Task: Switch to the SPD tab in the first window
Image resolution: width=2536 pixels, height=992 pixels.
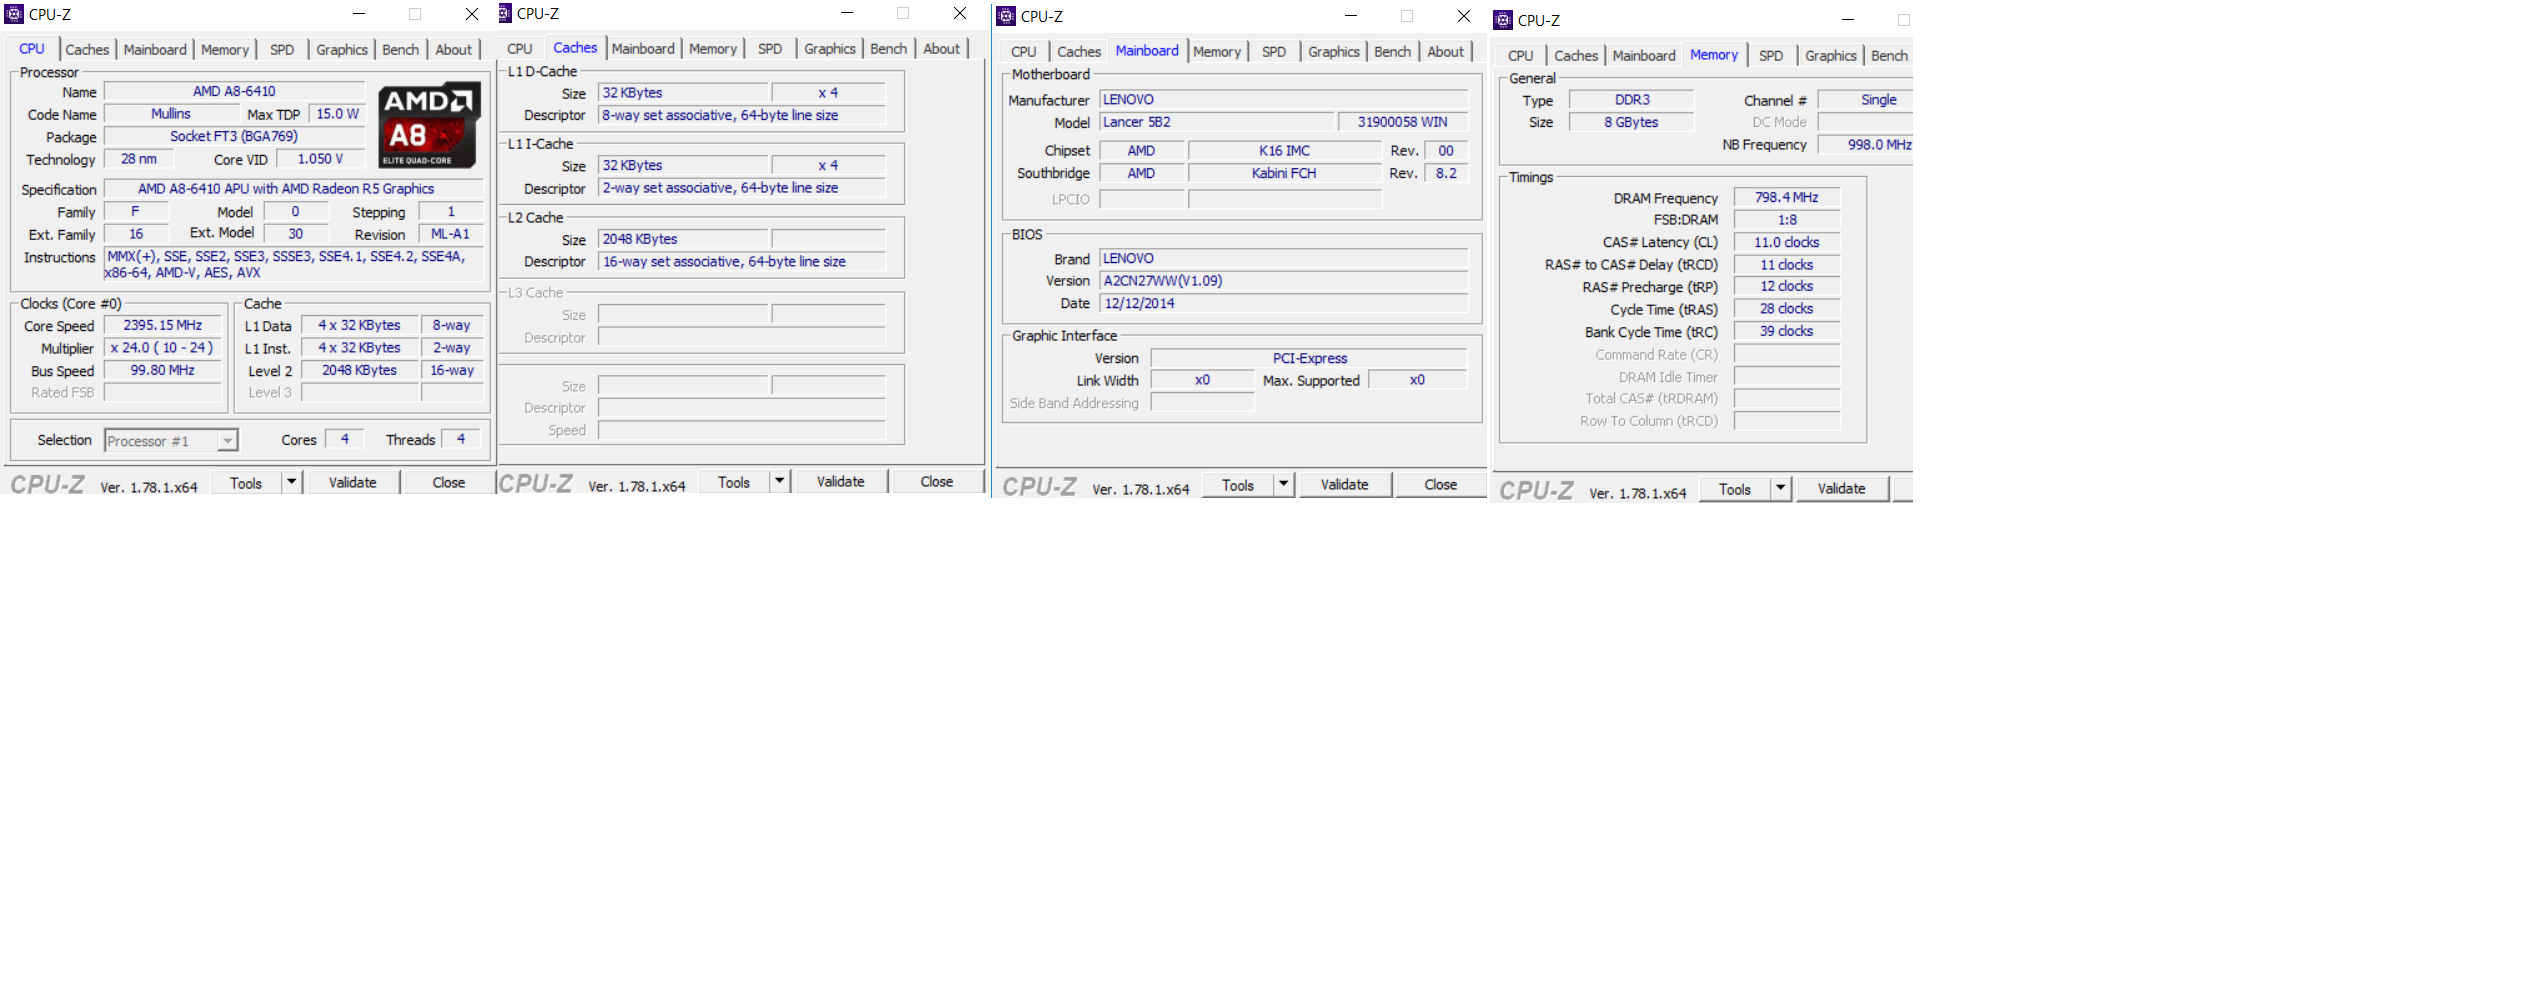Action: tap(282, 48)
